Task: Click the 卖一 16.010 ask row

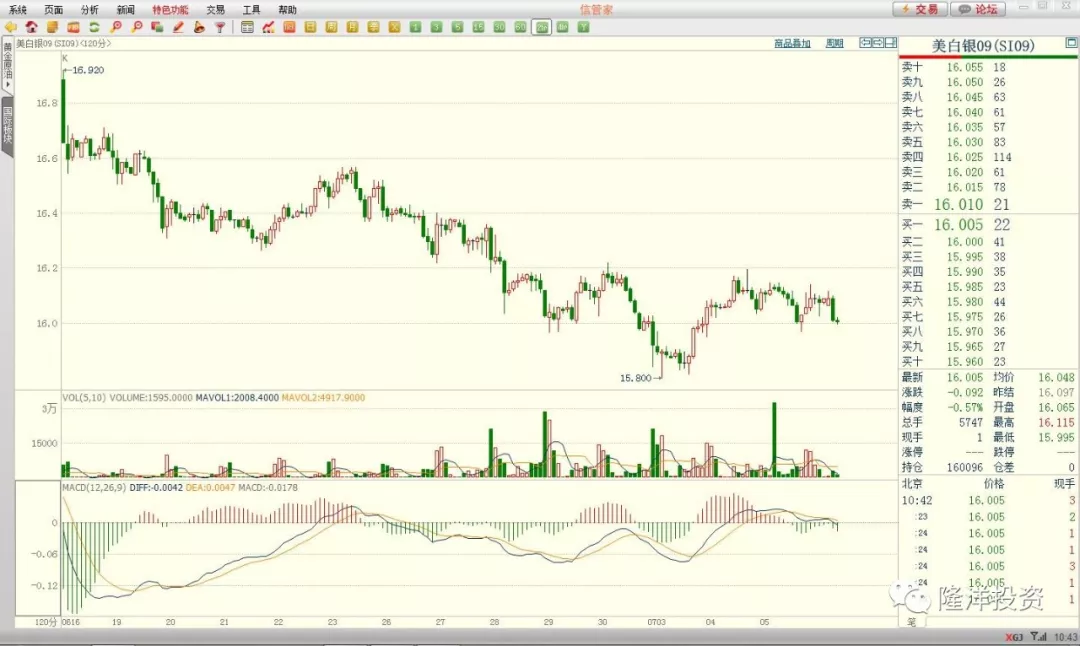Action: click(x=989, y=205)
